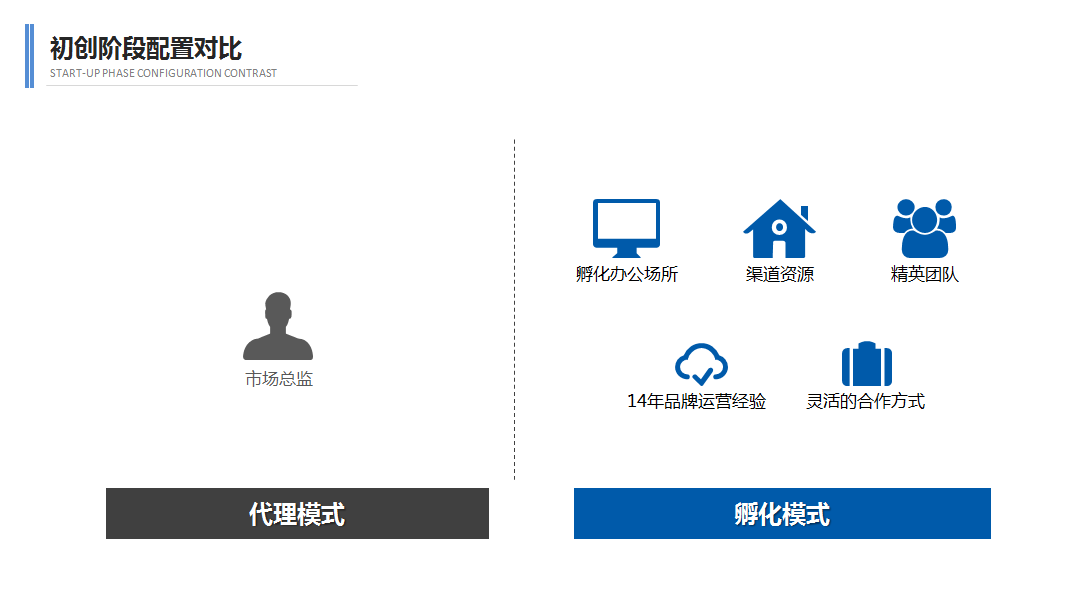Screen dimensions: 1072x598
Task: Select the 渠道资源 text label
Action: (779, 274)
